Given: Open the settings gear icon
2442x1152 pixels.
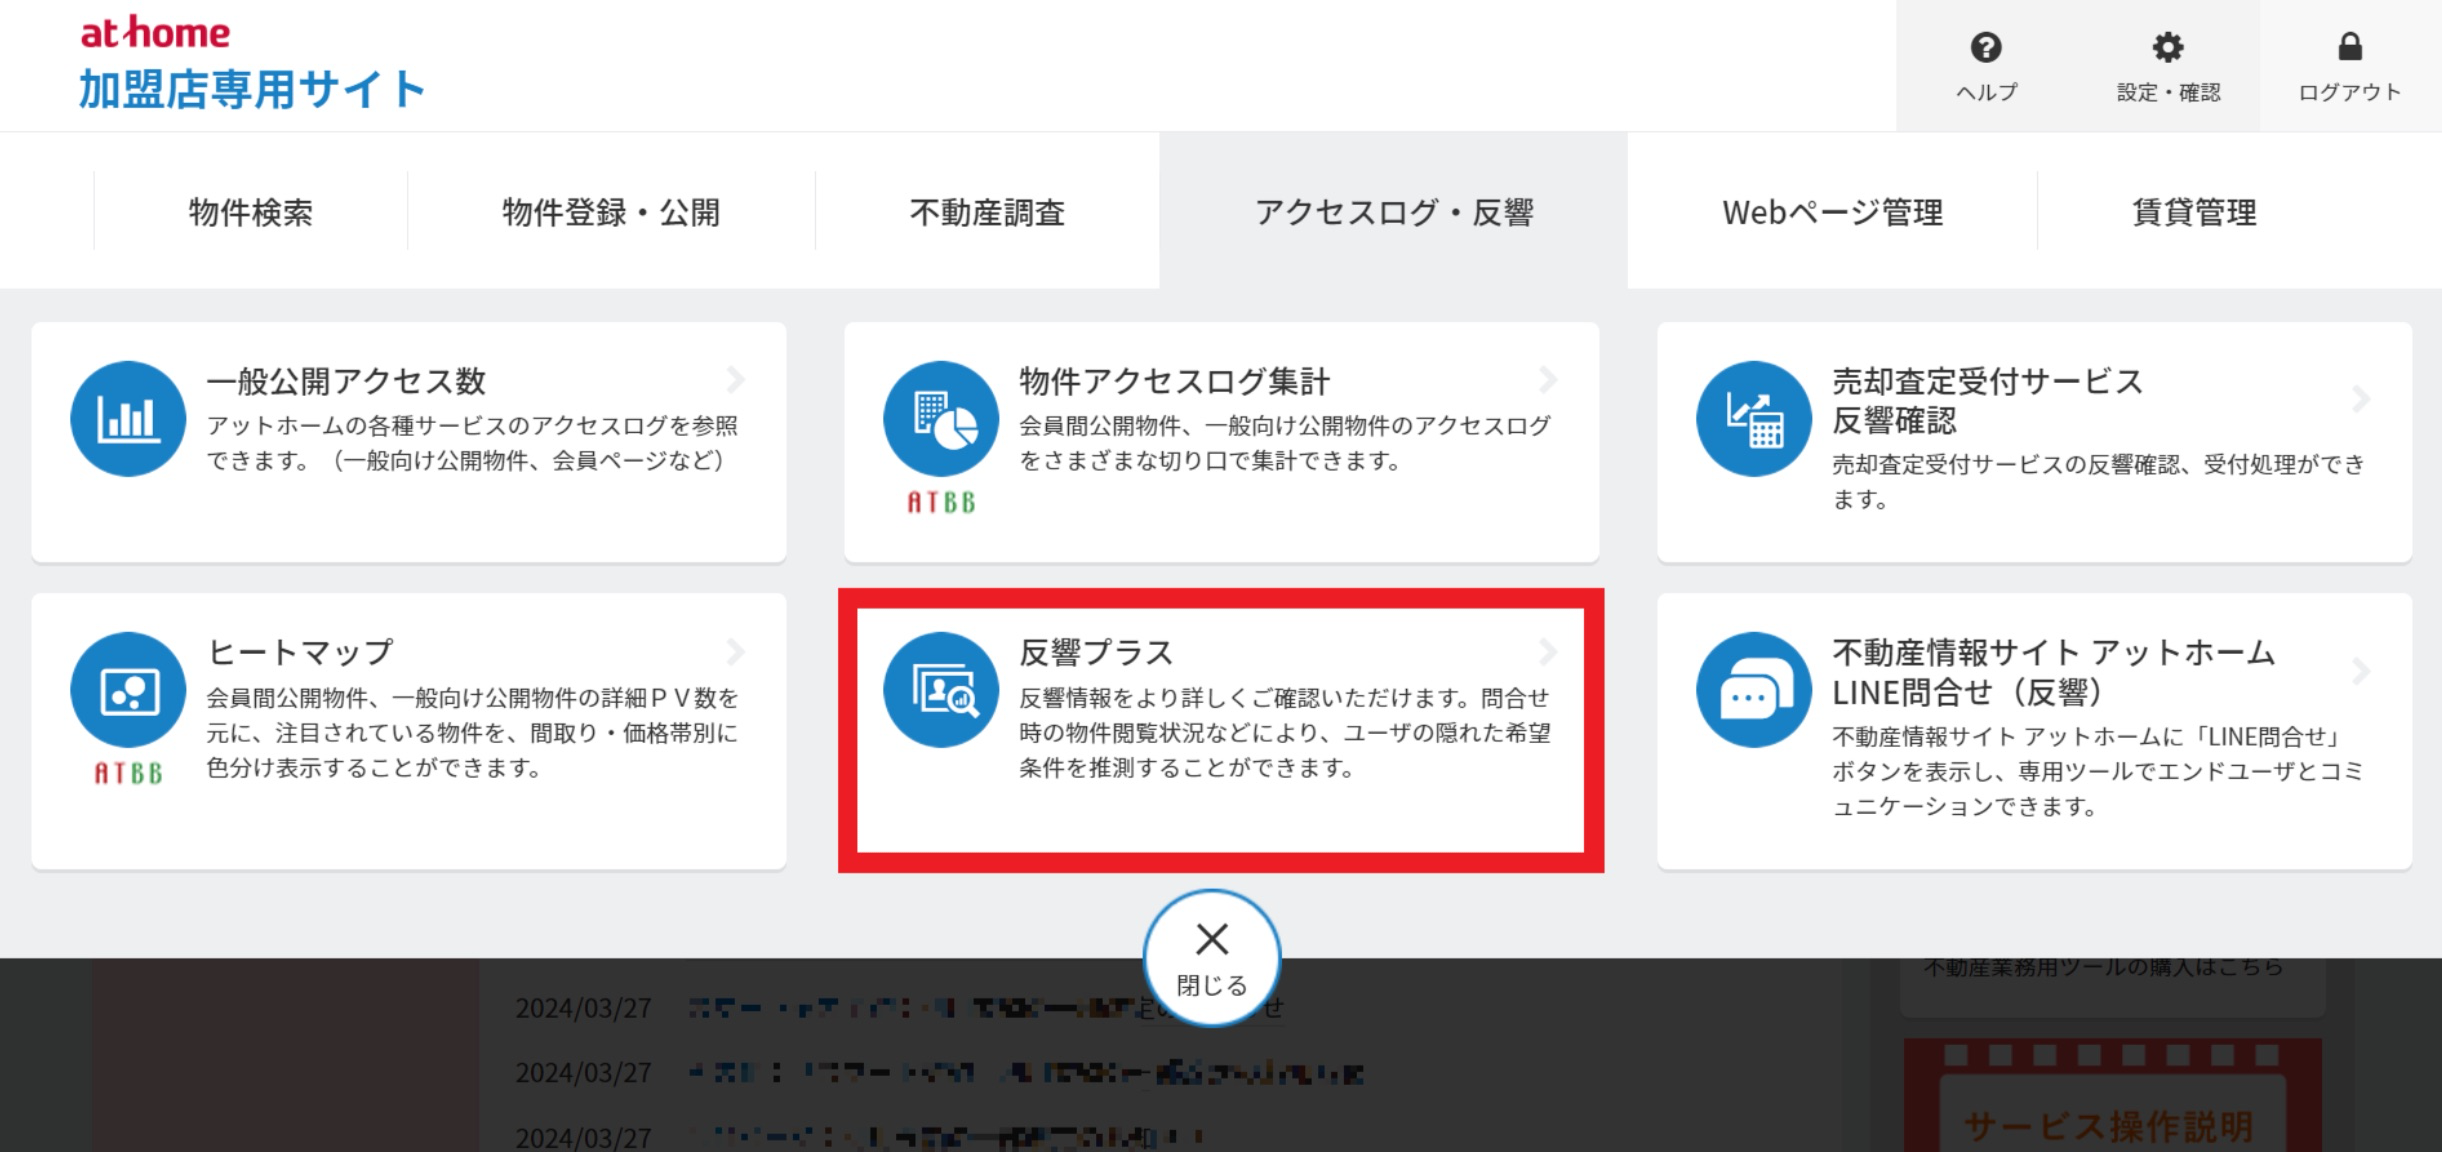Looking at the screenshot, I should (x=2168, y=47).
